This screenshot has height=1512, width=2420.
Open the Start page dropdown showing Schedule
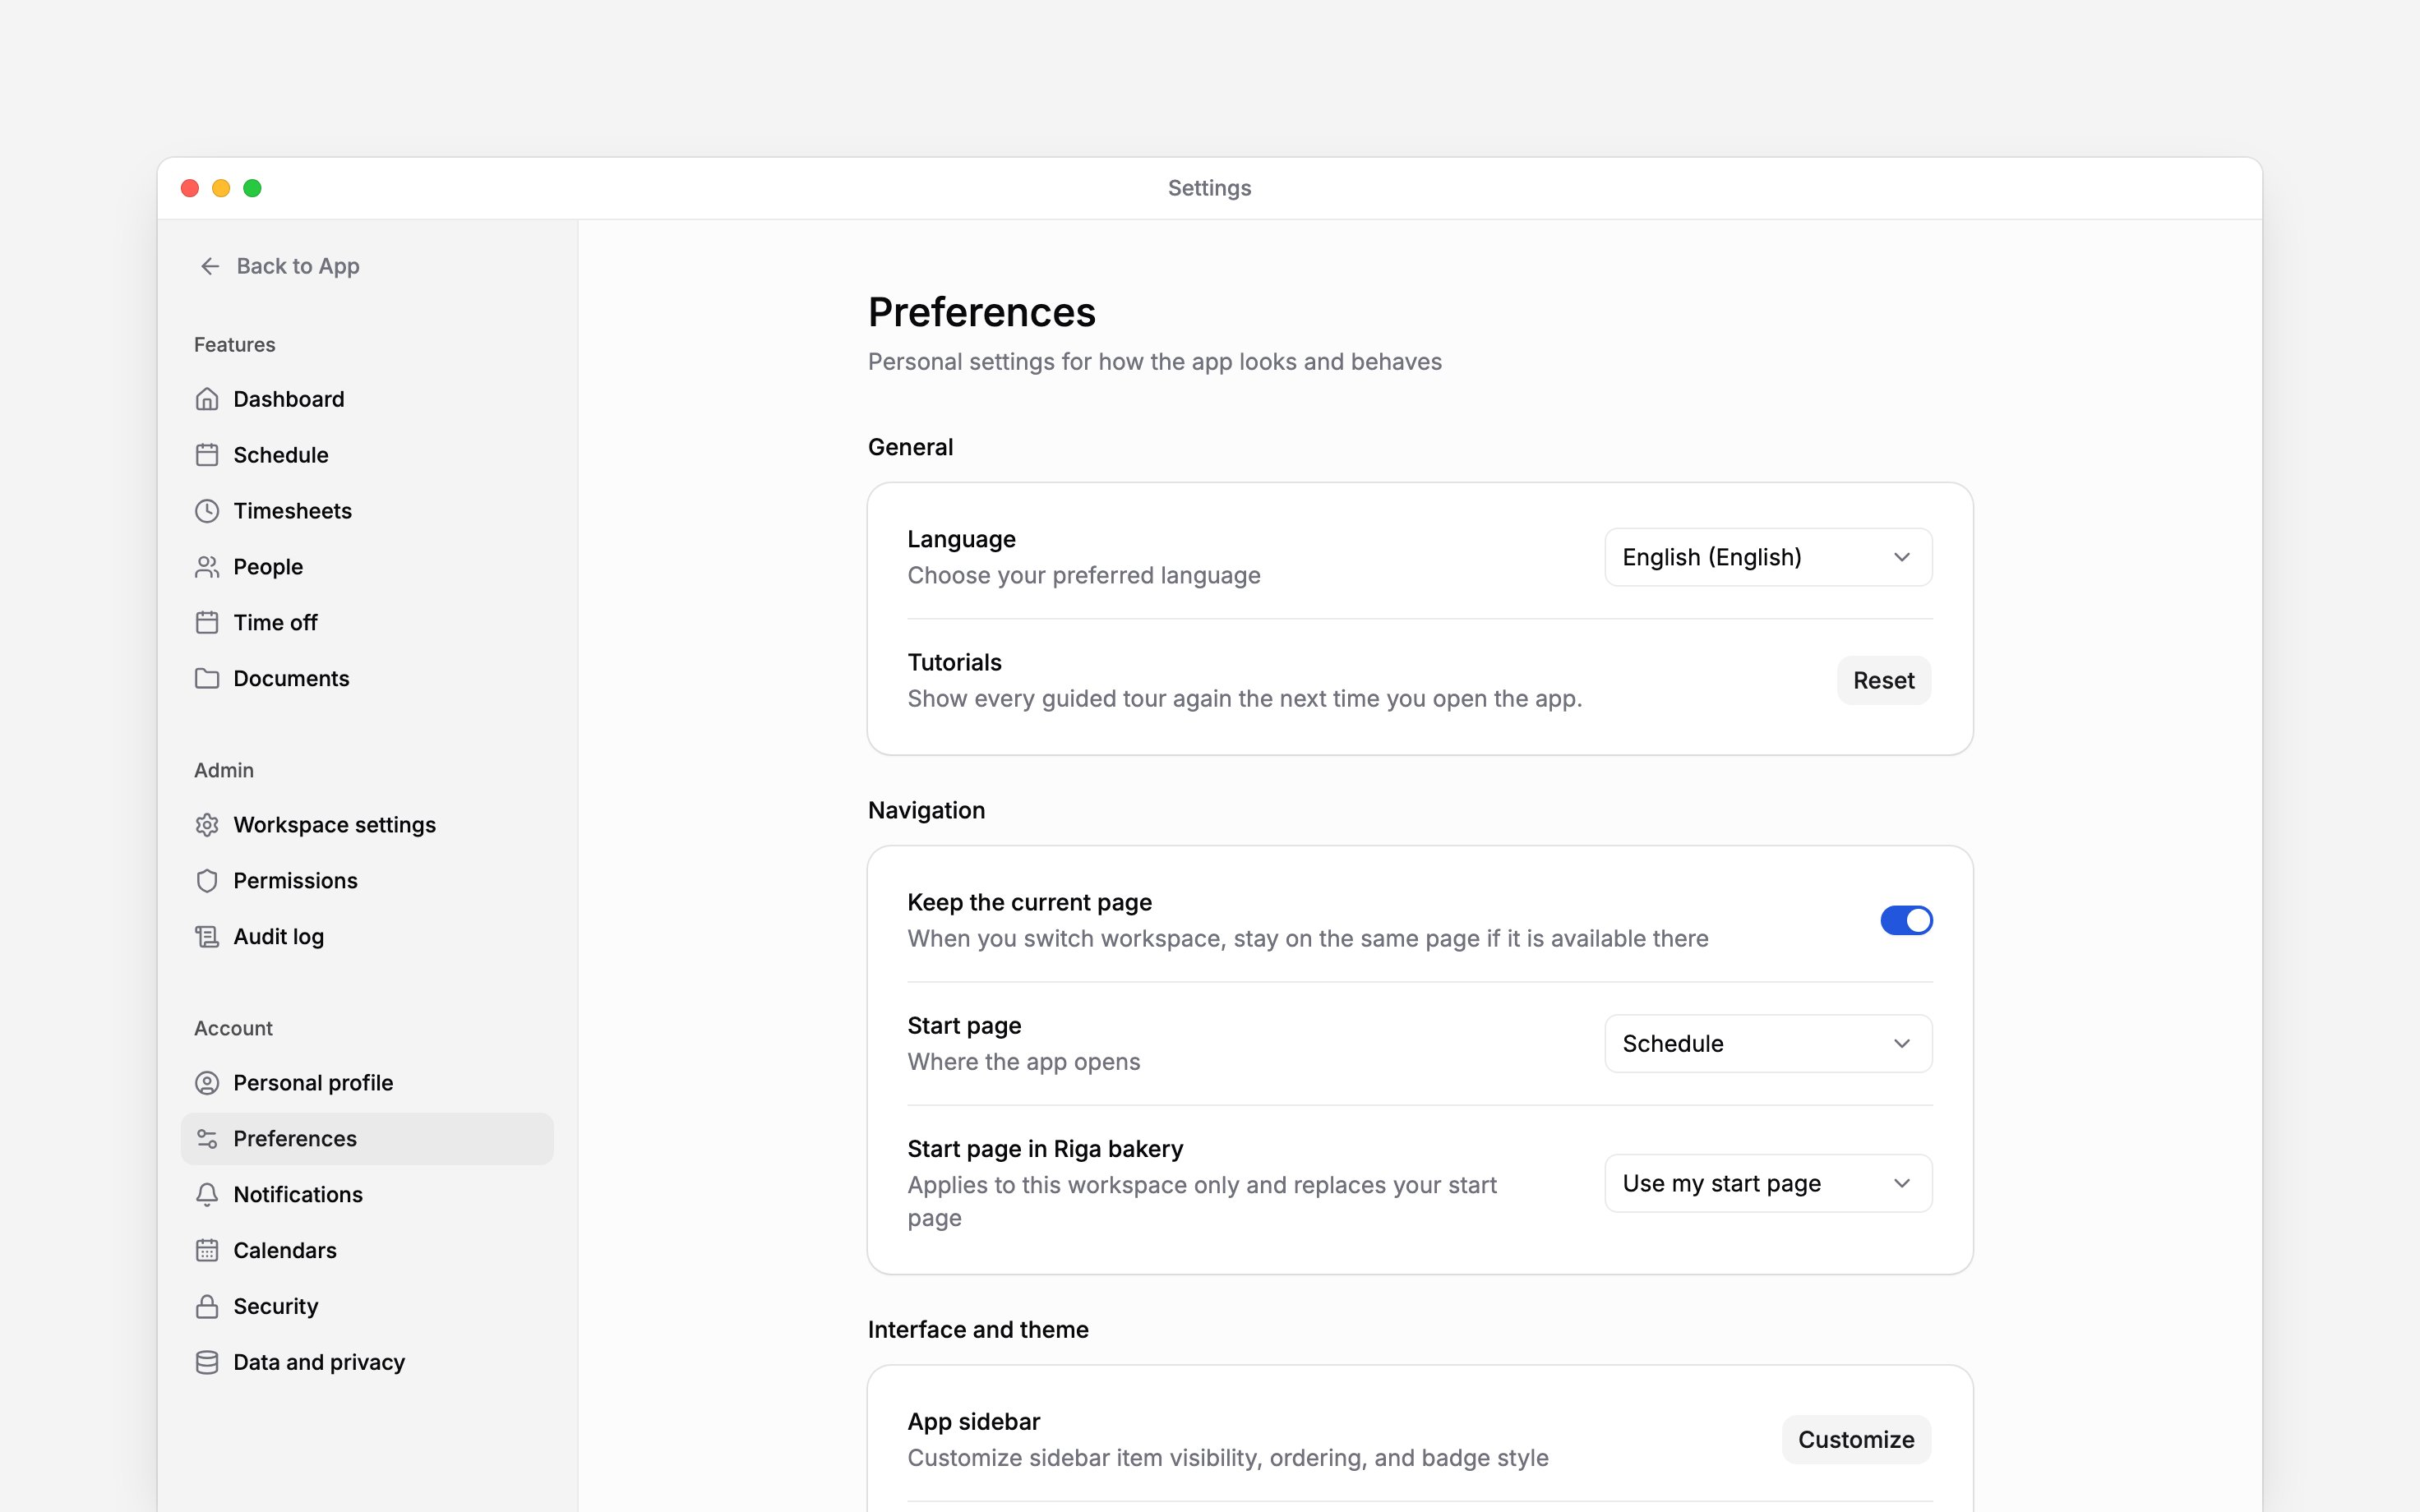tap(1768, 1044)
